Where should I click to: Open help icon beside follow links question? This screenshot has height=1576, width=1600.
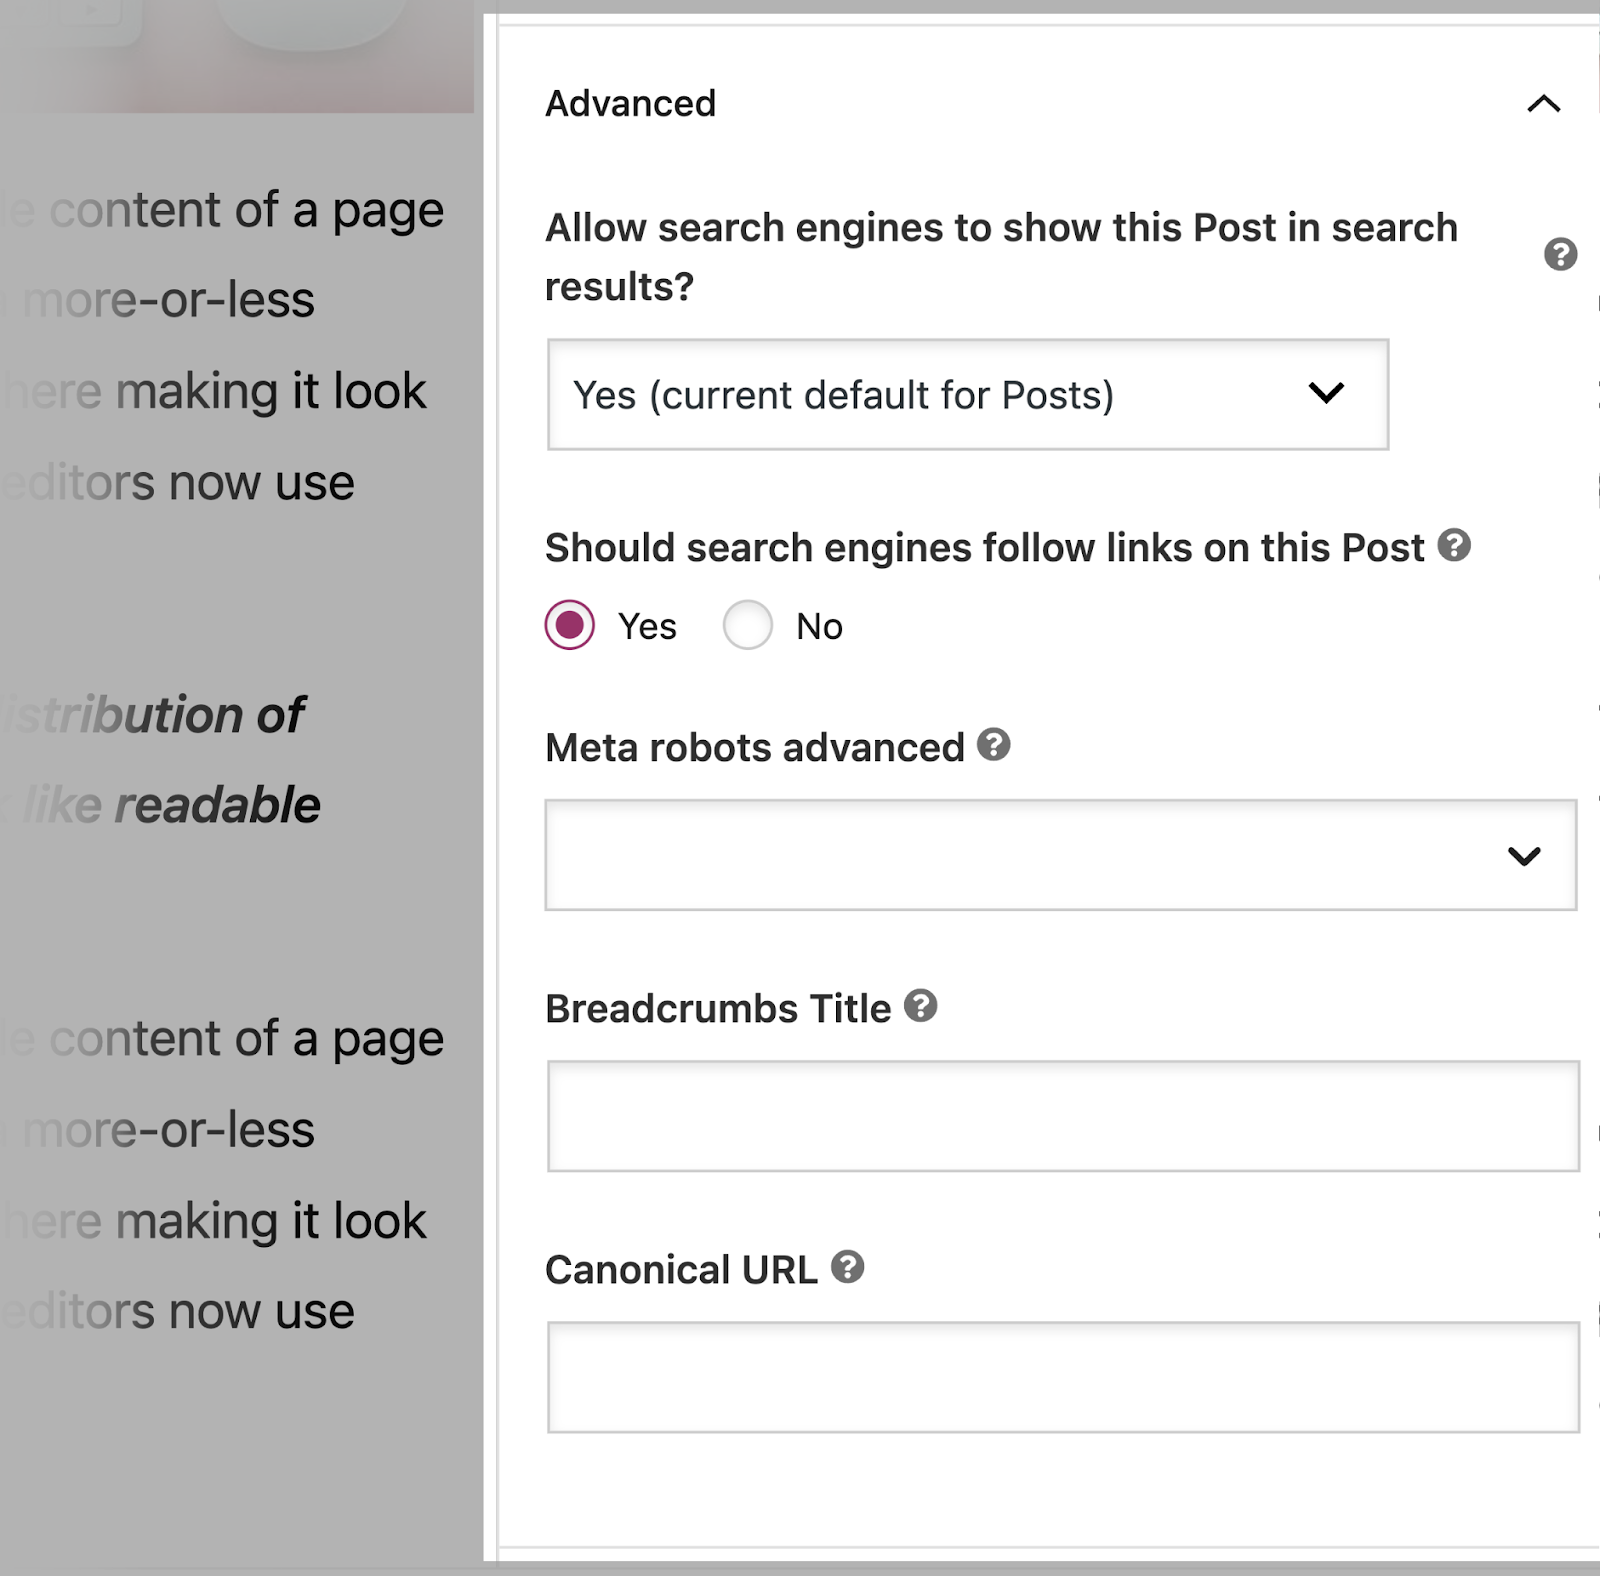click(1454, 545)
